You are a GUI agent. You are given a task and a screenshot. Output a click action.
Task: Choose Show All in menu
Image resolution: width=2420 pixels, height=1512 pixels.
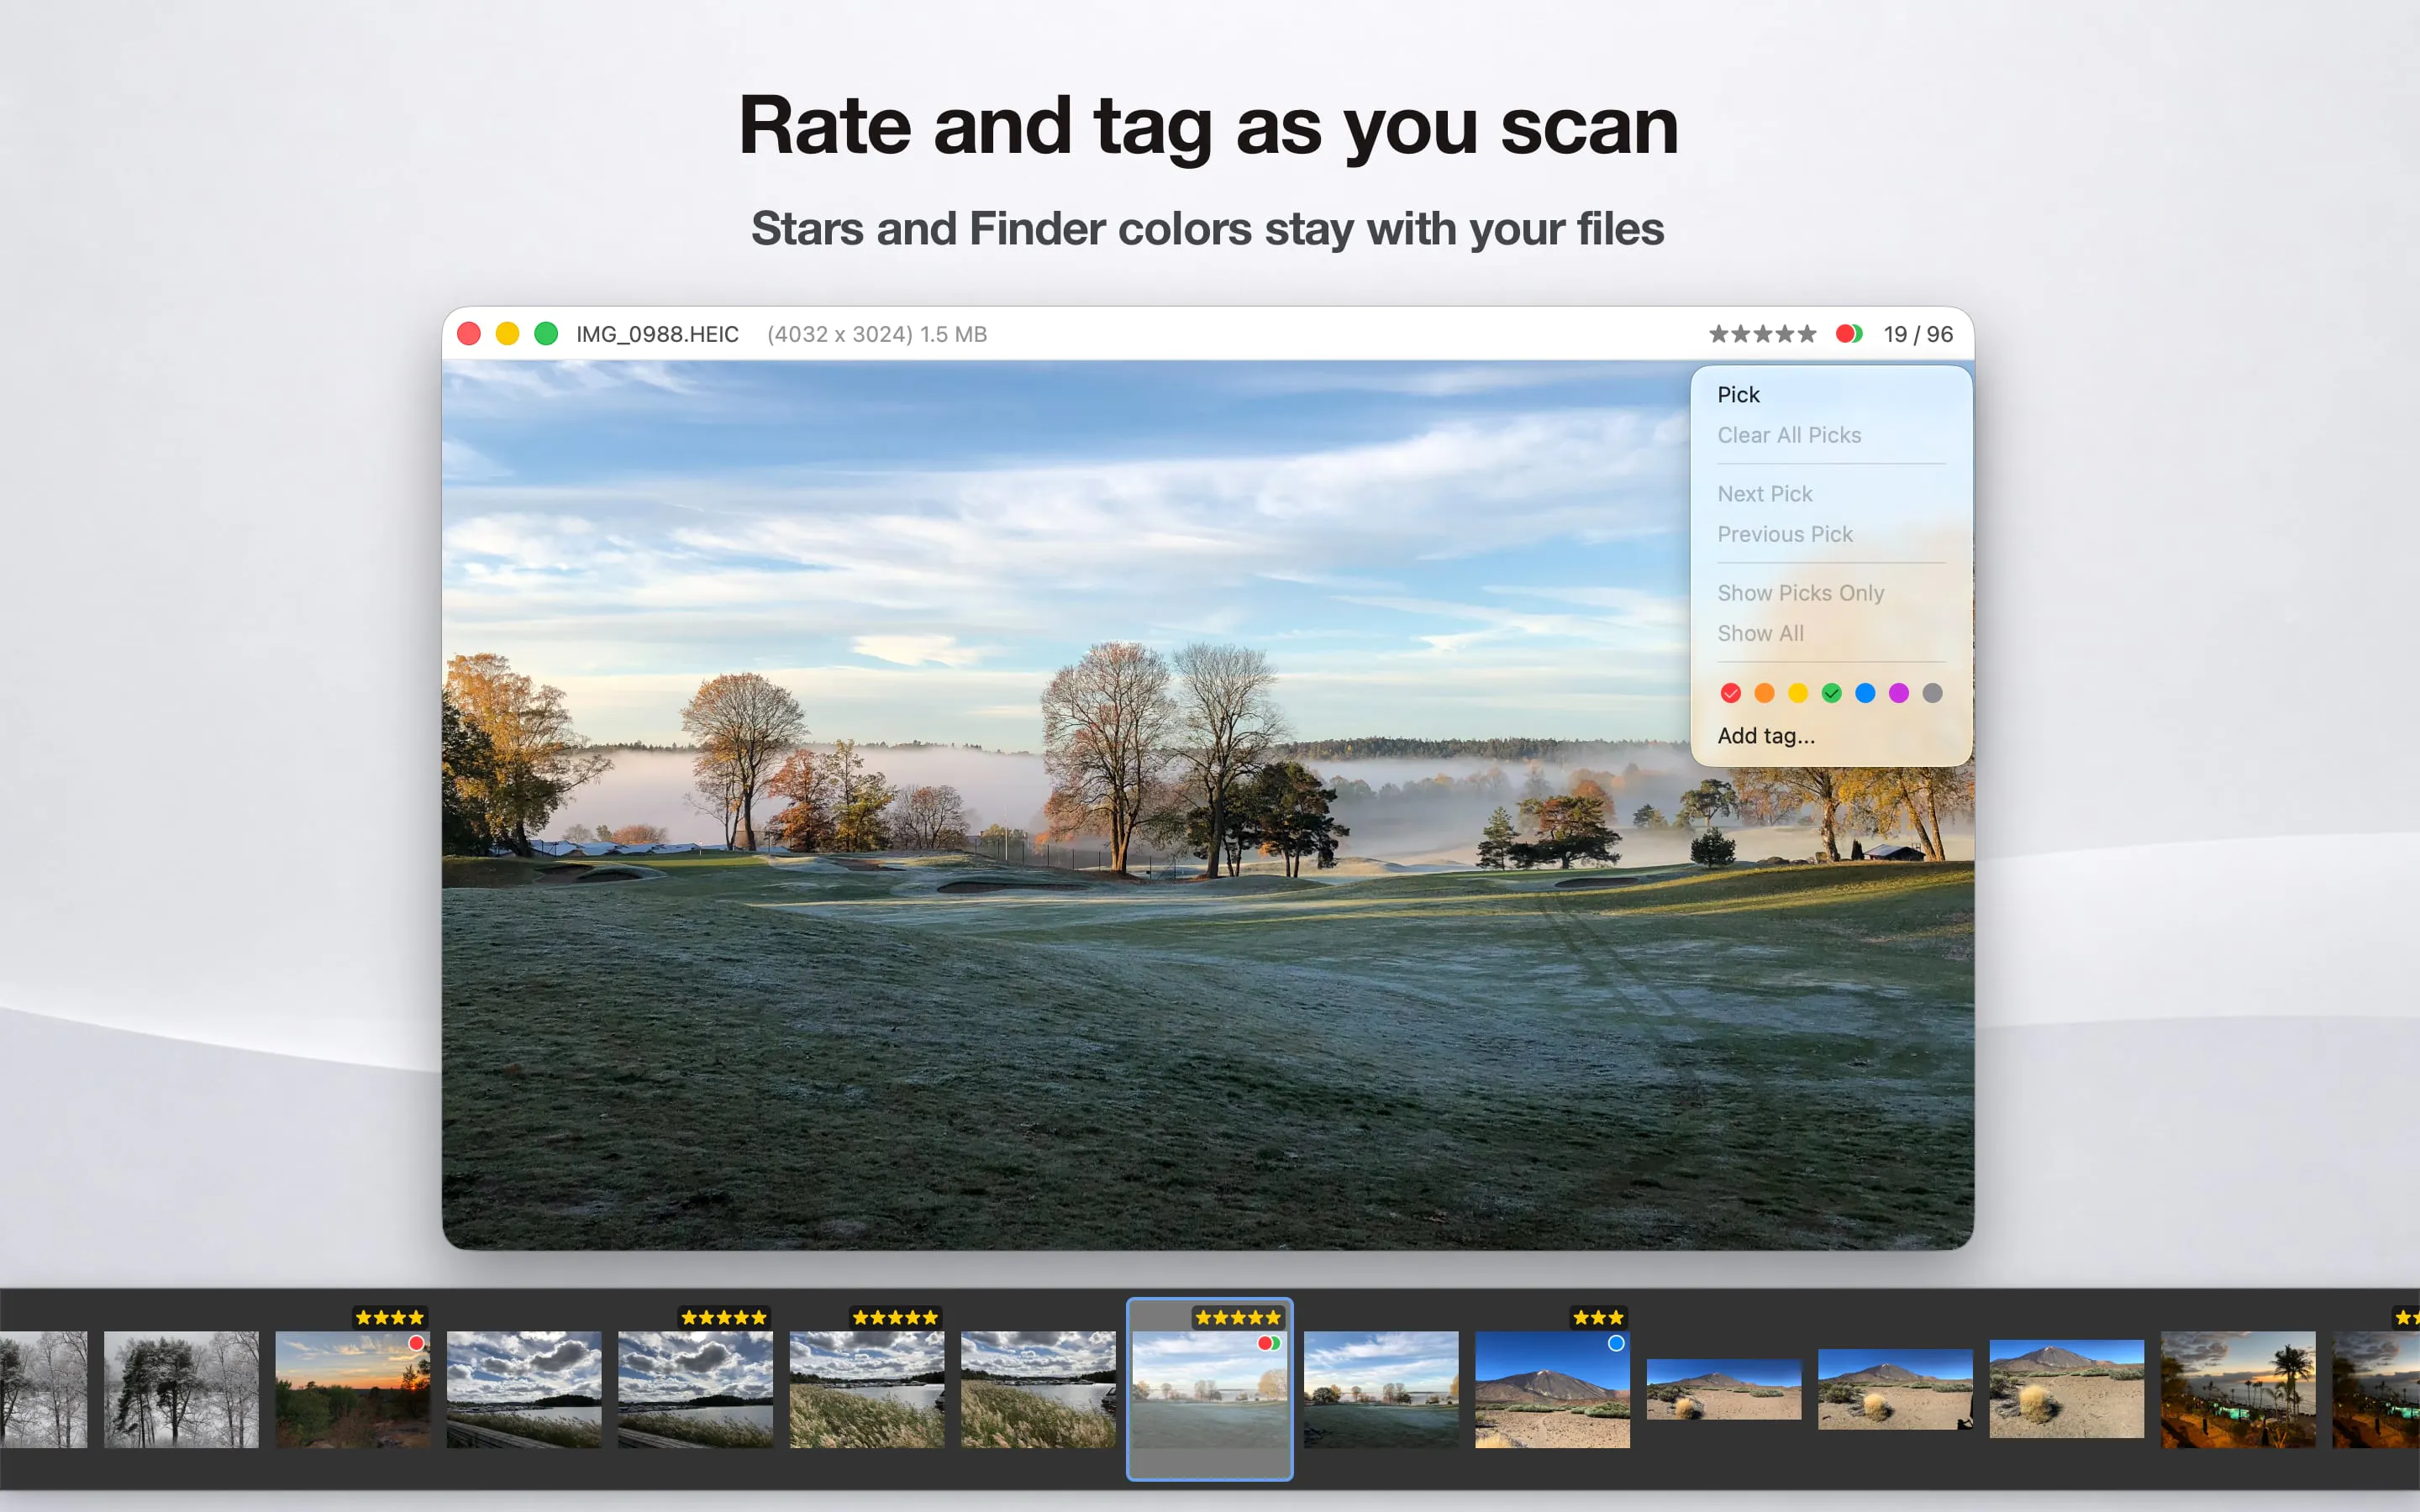1760,633
